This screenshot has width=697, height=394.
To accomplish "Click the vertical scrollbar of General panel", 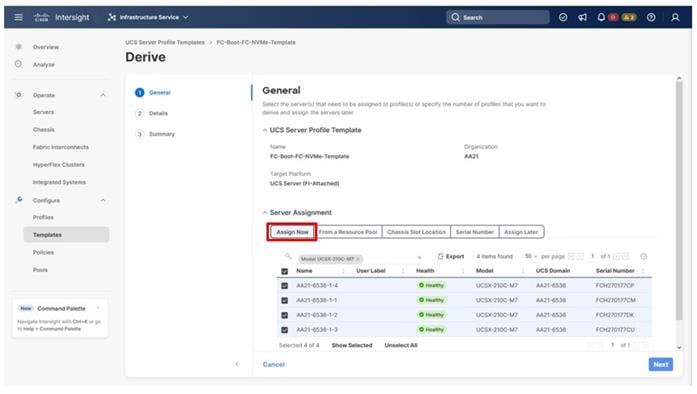I will 679,200.
